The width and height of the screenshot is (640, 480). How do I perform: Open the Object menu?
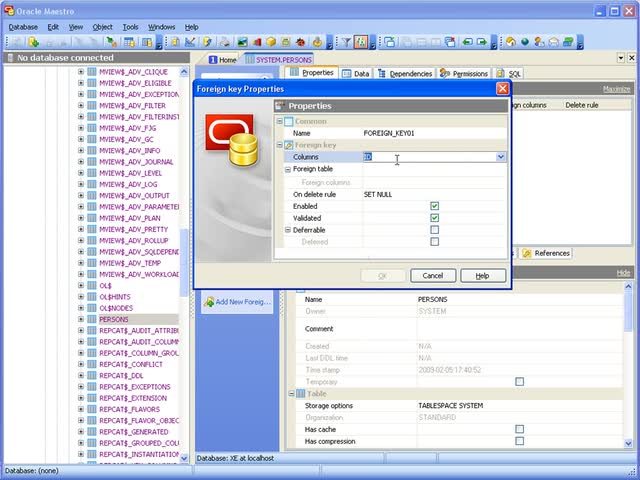[x=102, y=27]
